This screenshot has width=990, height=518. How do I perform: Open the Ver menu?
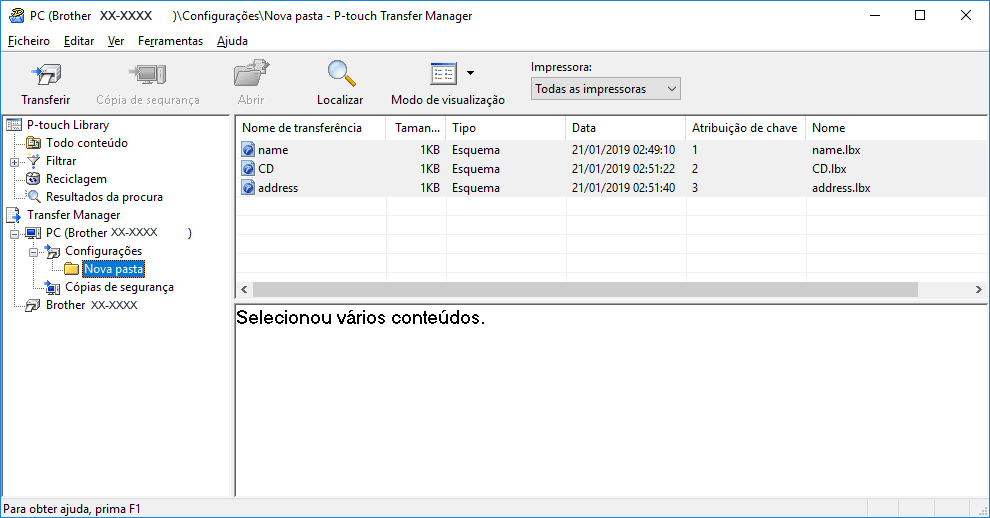pyautogui.click(x=116, y=41)
